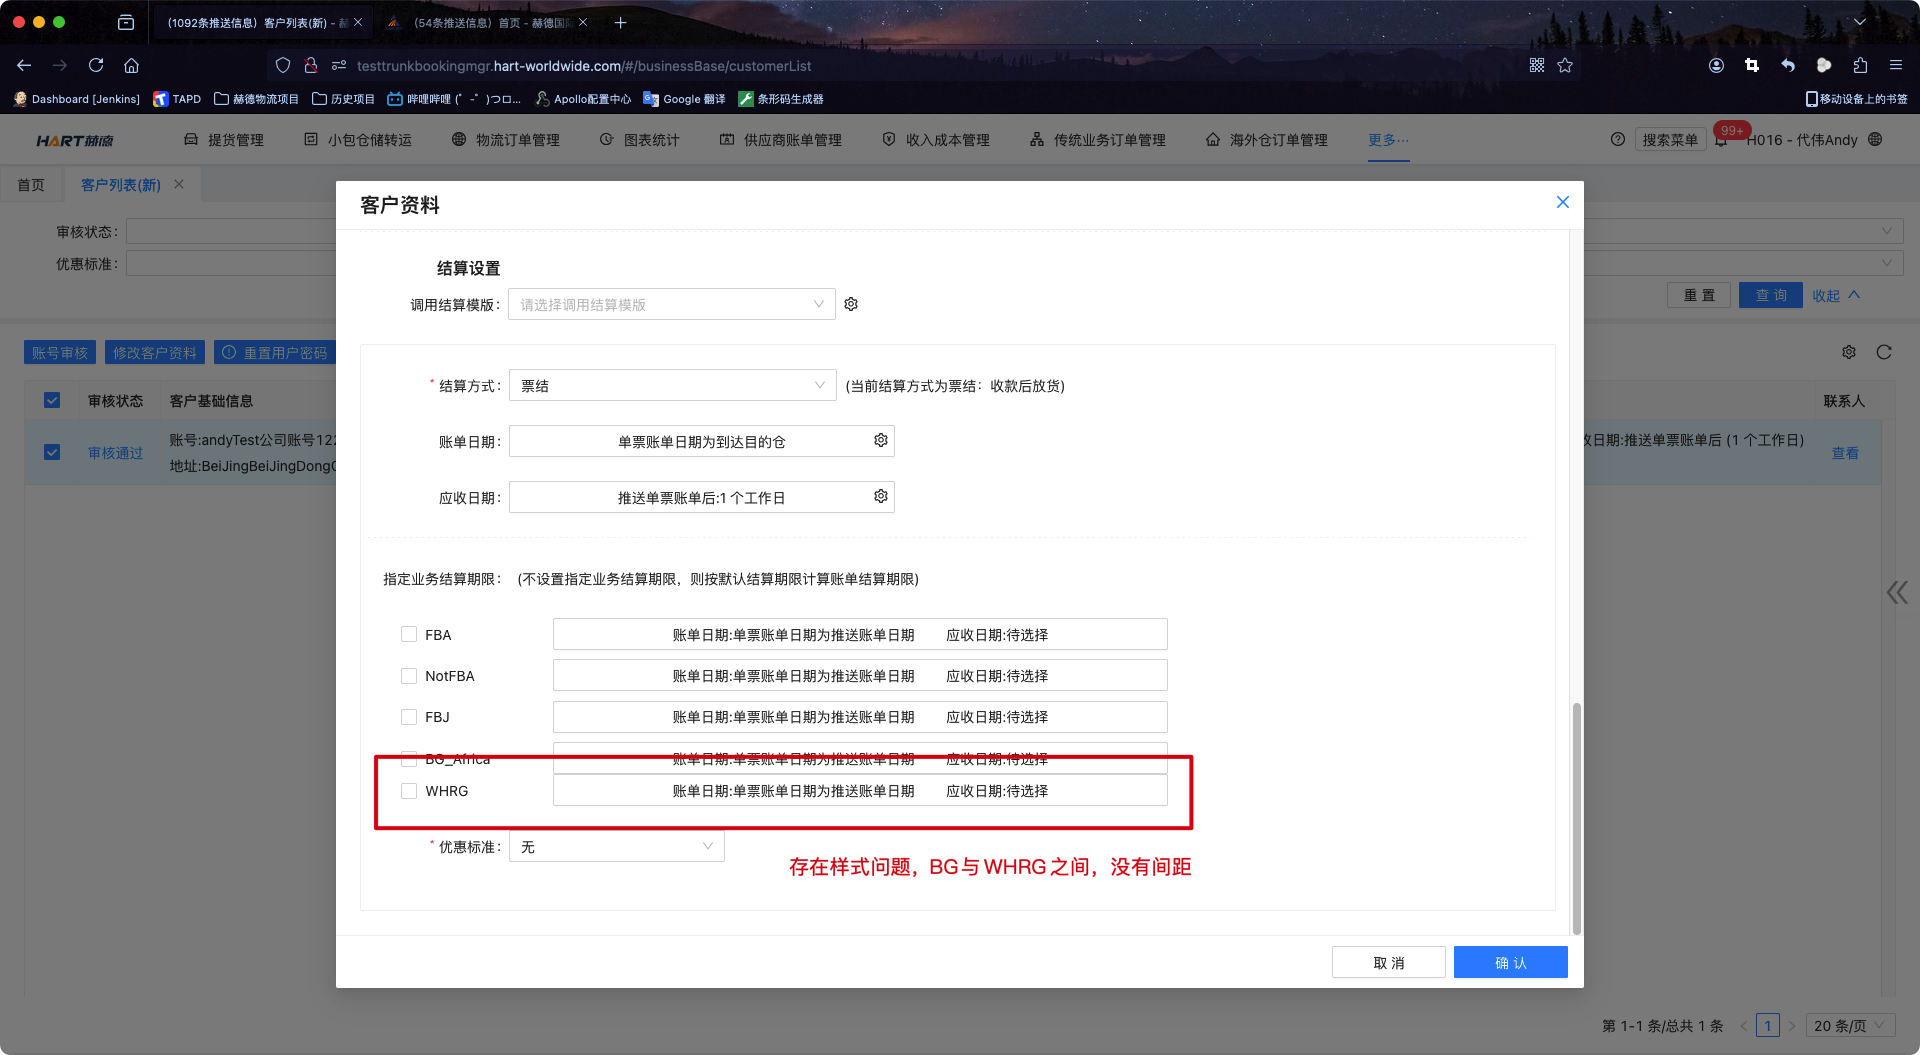Open the 优惠标准 dropdown showing 无
The image size is (1920, 1055).
[616, 847]
